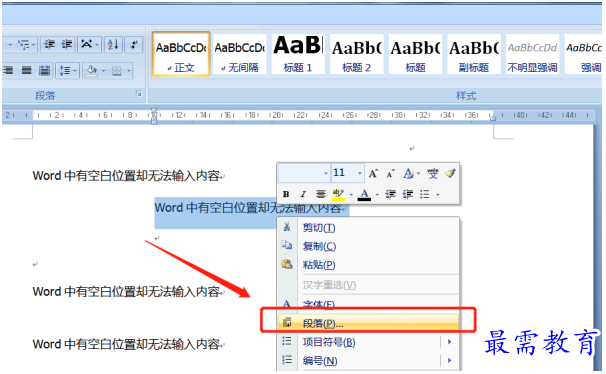Apply the 不明显强调 style
The width and height of the screenshot is (606, 374).
[x=532, y=54]
